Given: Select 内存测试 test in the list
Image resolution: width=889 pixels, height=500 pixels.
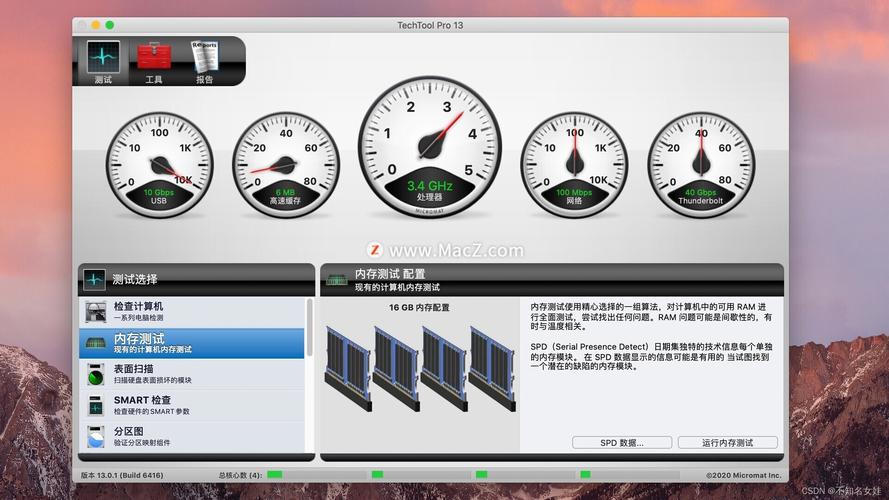Looking at the screenshot, I should click(x=192, y=343).
